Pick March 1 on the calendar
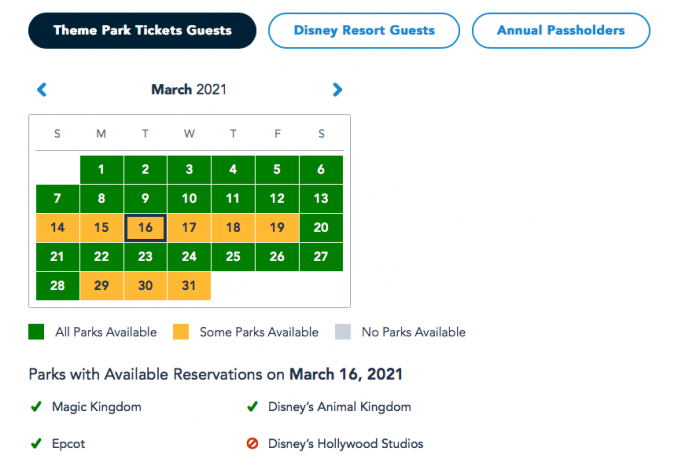The height and width of the screenshot is (470, 700). [102, 170]
